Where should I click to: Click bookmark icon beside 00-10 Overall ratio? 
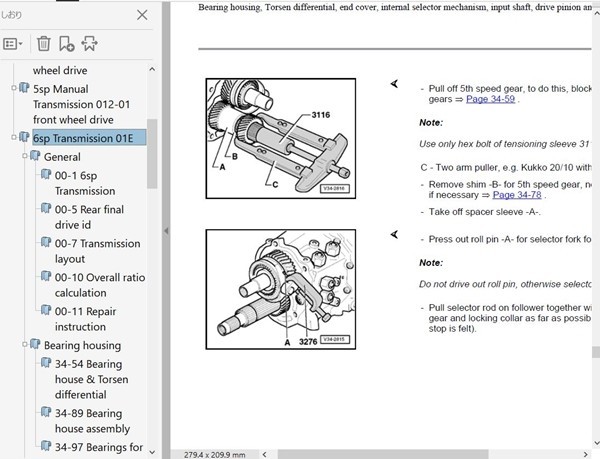[46, 276]
